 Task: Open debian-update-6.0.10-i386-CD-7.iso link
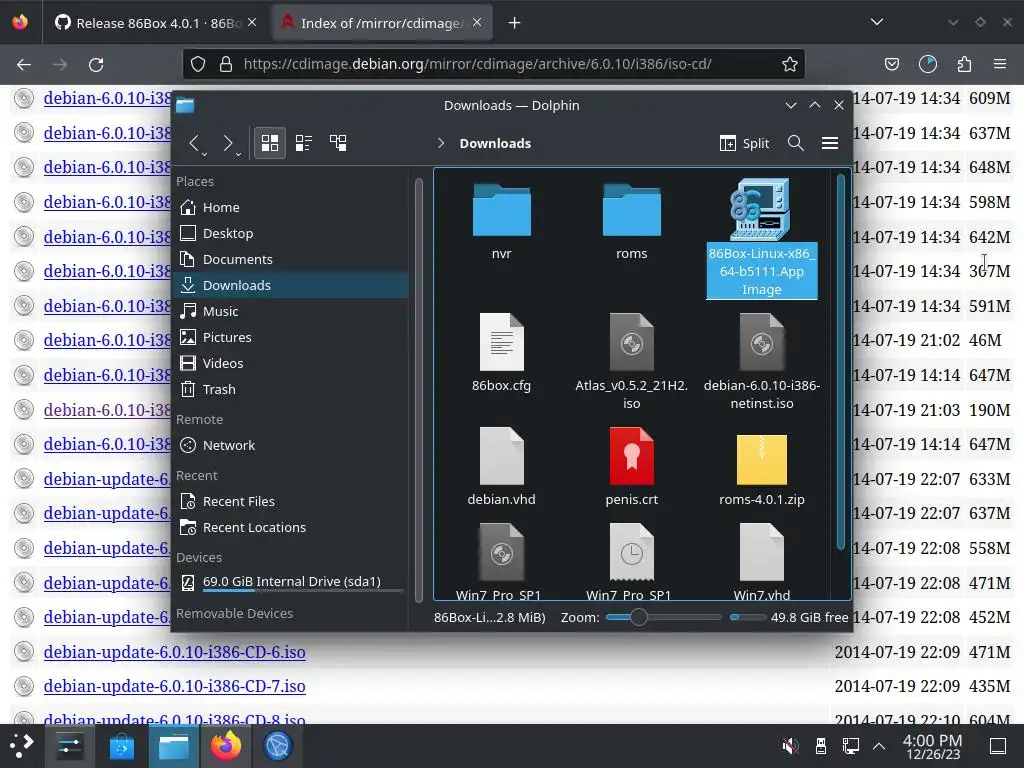(x=174, y=686)
